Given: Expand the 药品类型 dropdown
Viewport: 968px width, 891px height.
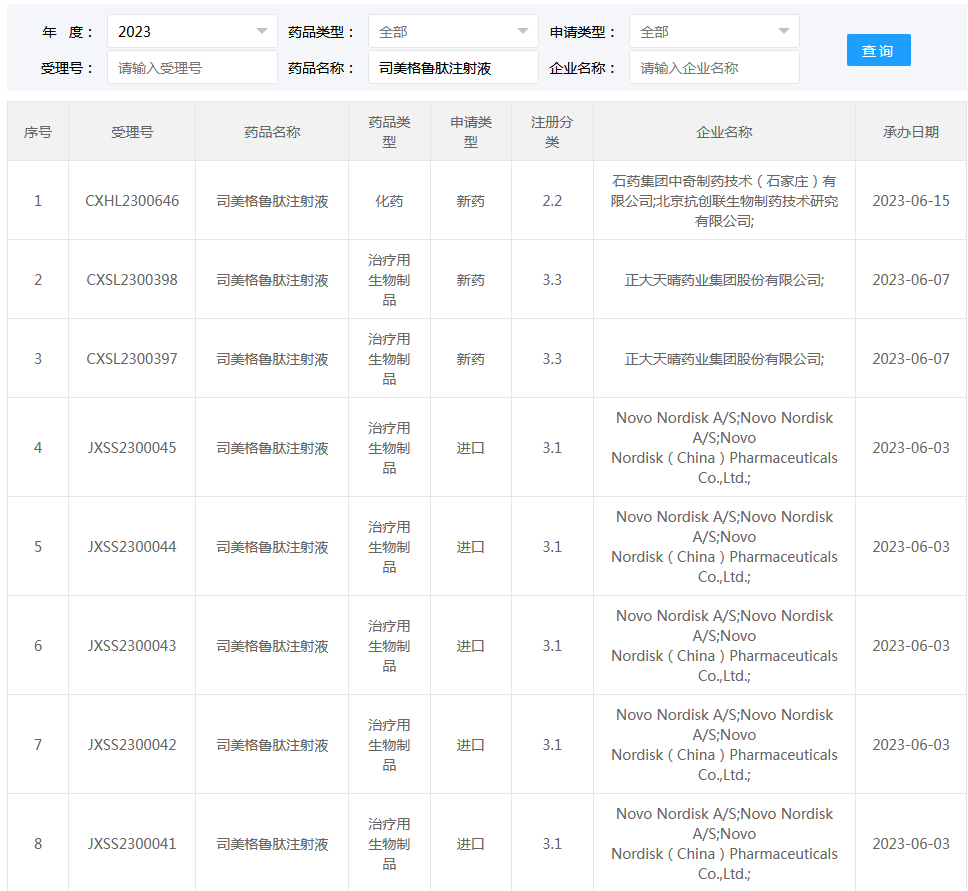Looking at the screenshot, I should tap(453, 31).
